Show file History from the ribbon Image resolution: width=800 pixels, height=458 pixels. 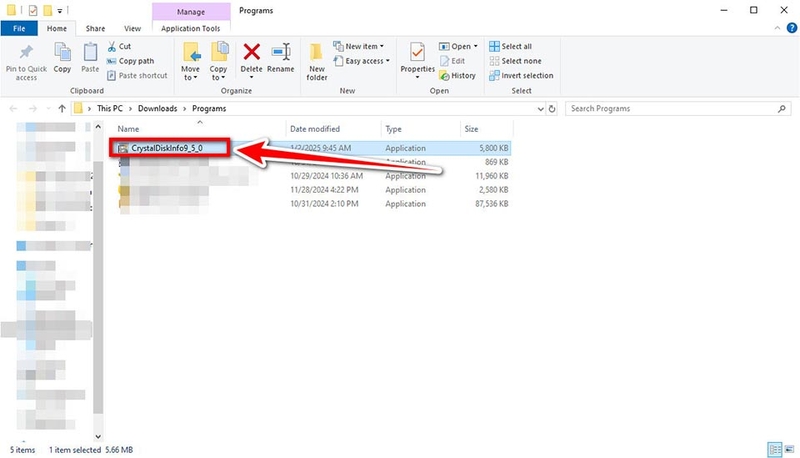[458, 75]
